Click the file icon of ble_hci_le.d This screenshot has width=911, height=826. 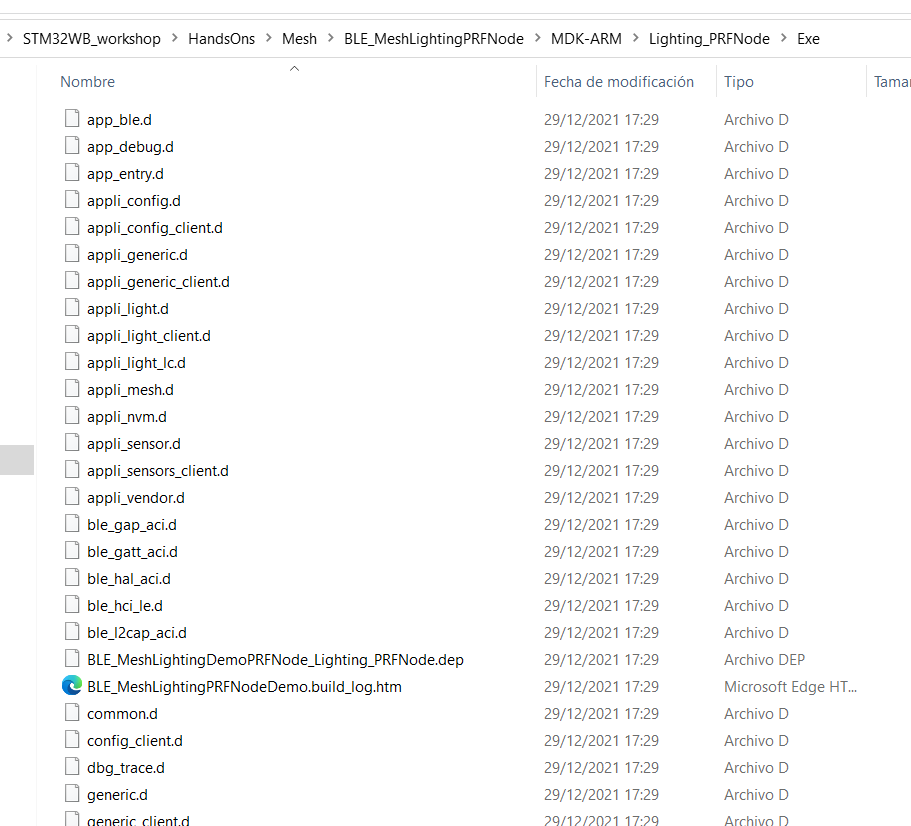(71, 605)
